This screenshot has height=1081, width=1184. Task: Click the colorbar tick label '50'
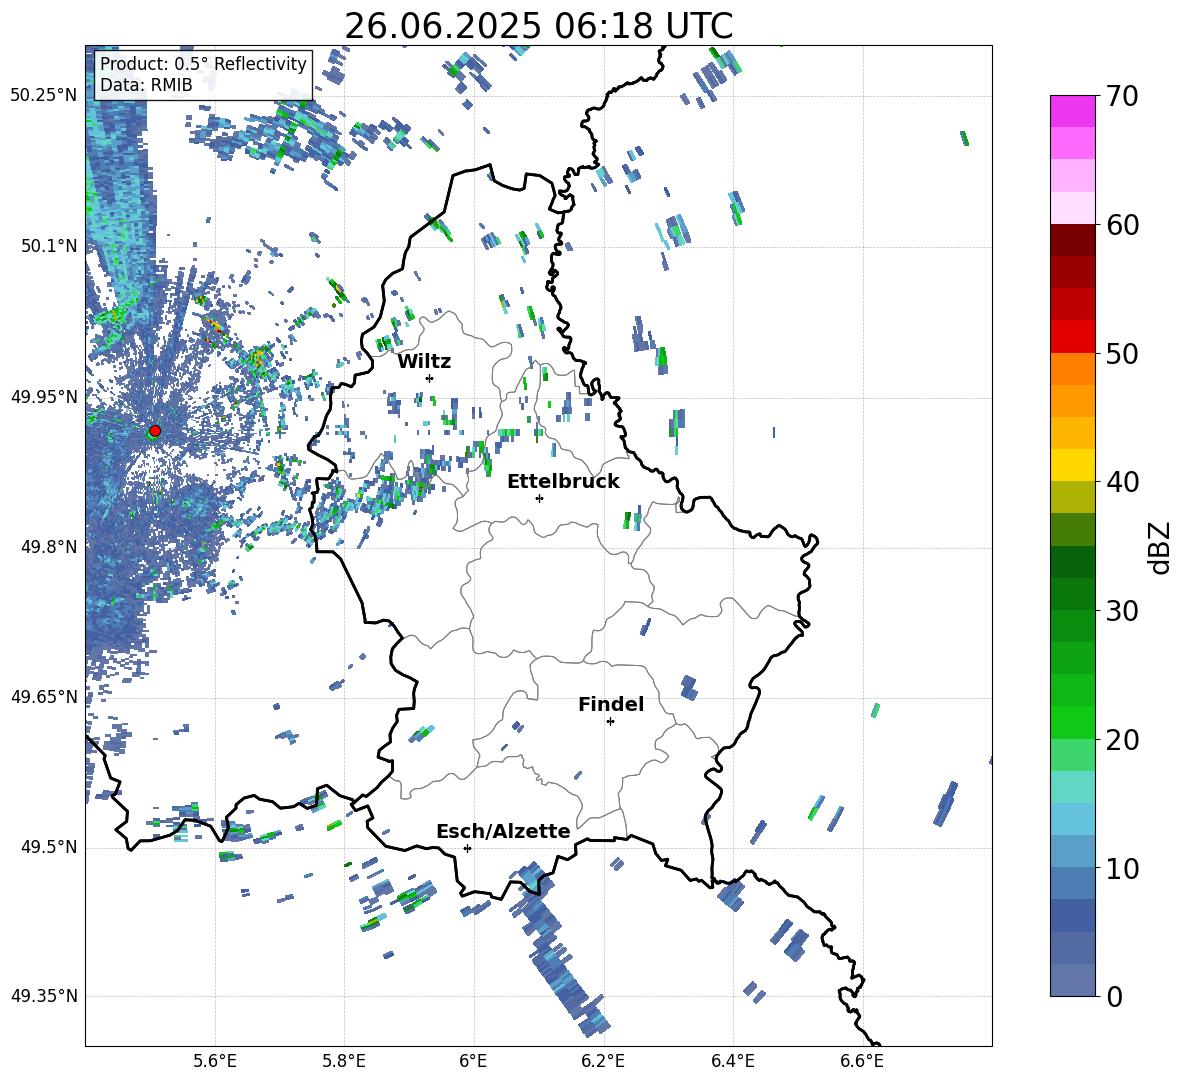pyautogui.click(x=1122, y=353)
